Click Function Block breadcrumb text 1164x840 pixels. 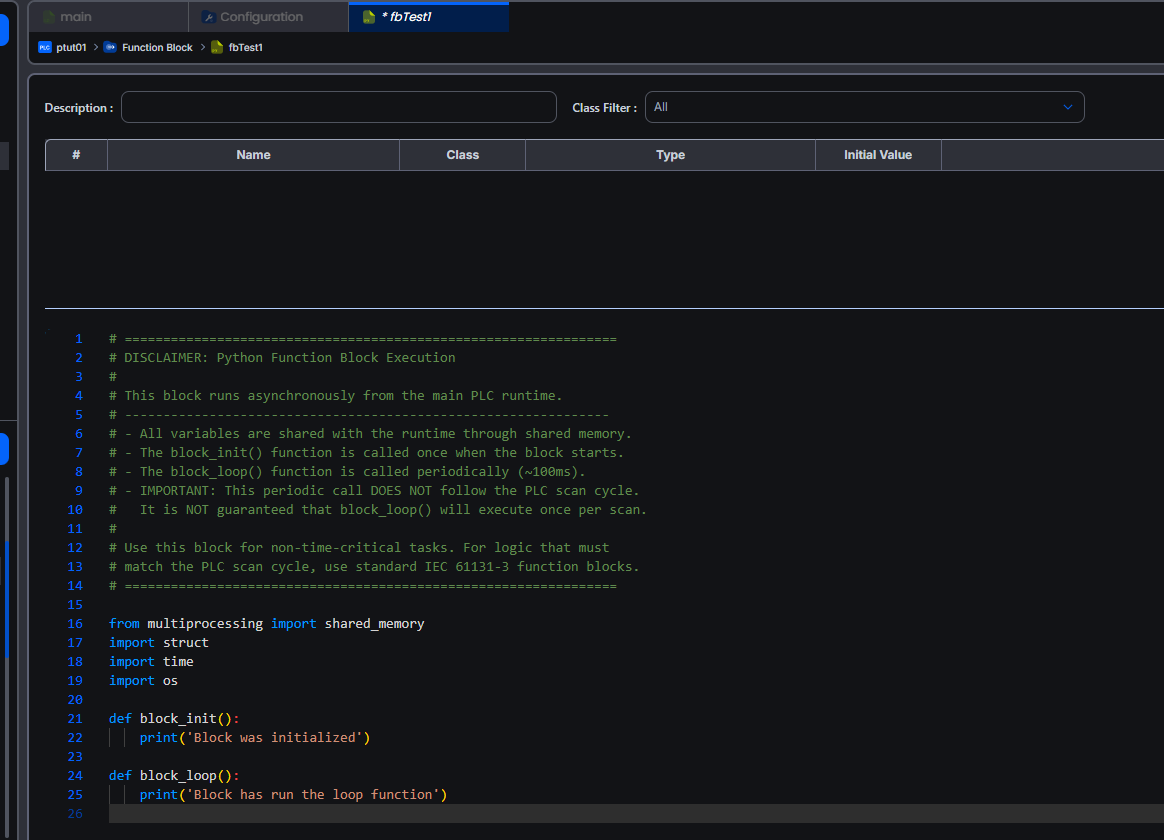coord(157,47)
